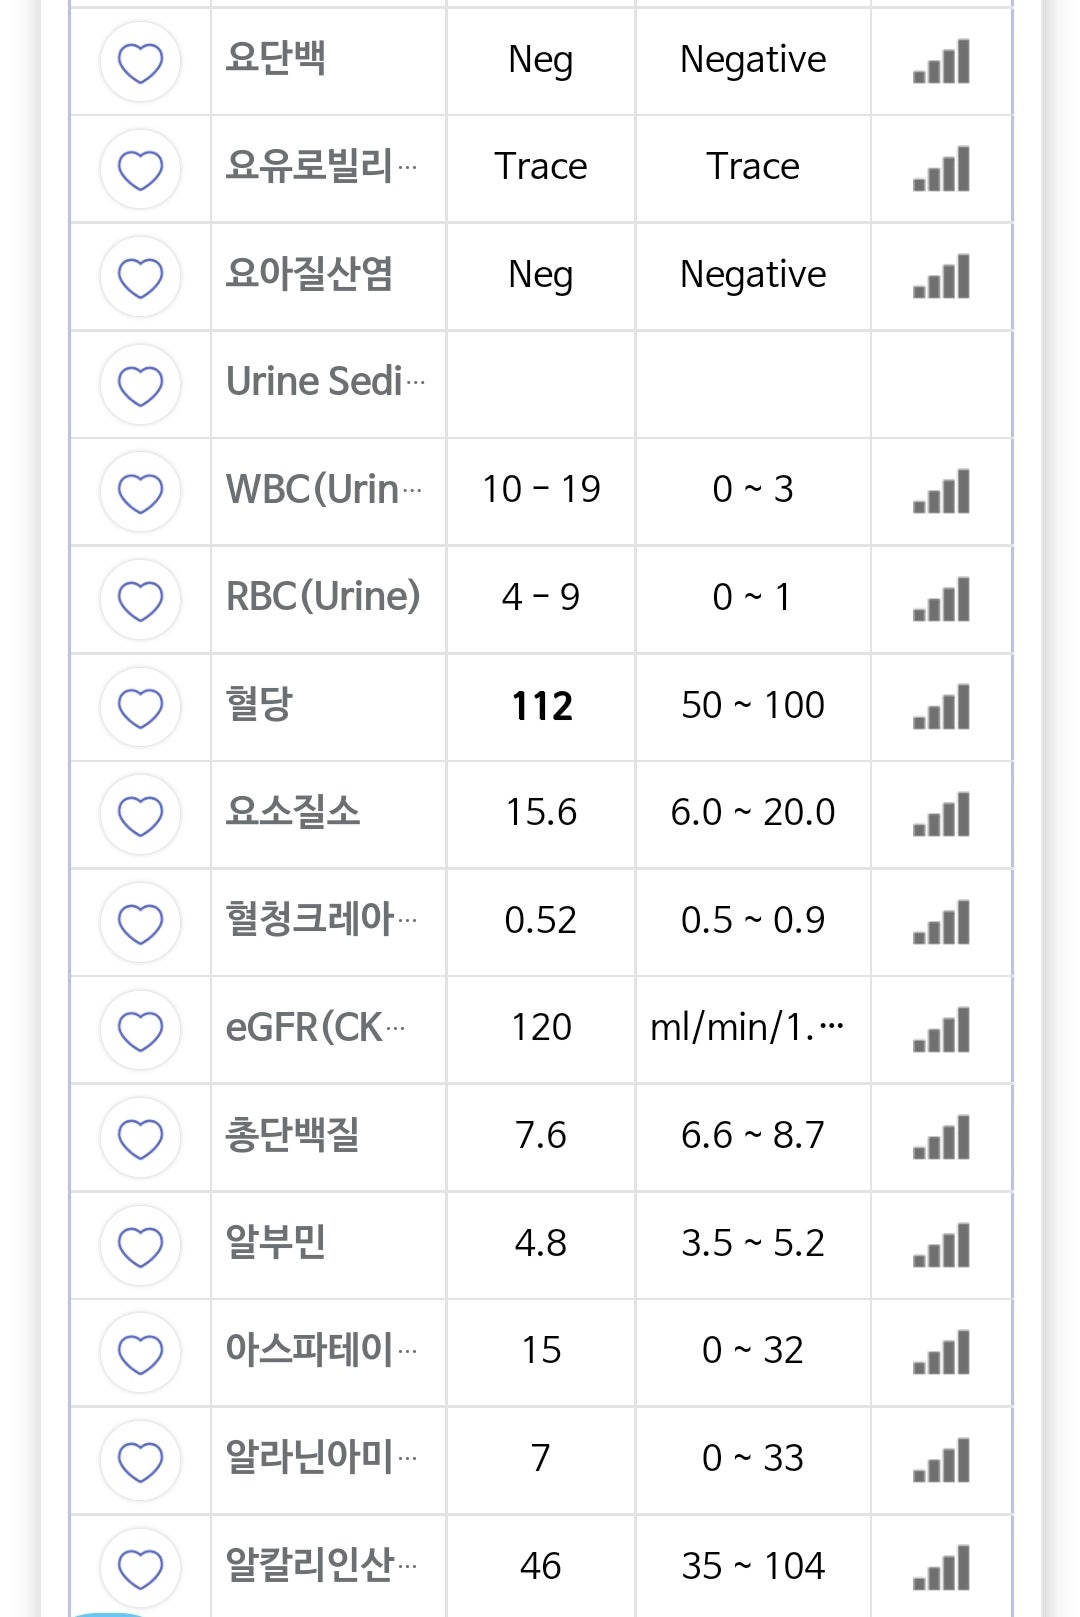Viewport: 1080px width, 1617px height.
Task: Favorite the 요단백 row heart icon
Action: click(140, 62)
